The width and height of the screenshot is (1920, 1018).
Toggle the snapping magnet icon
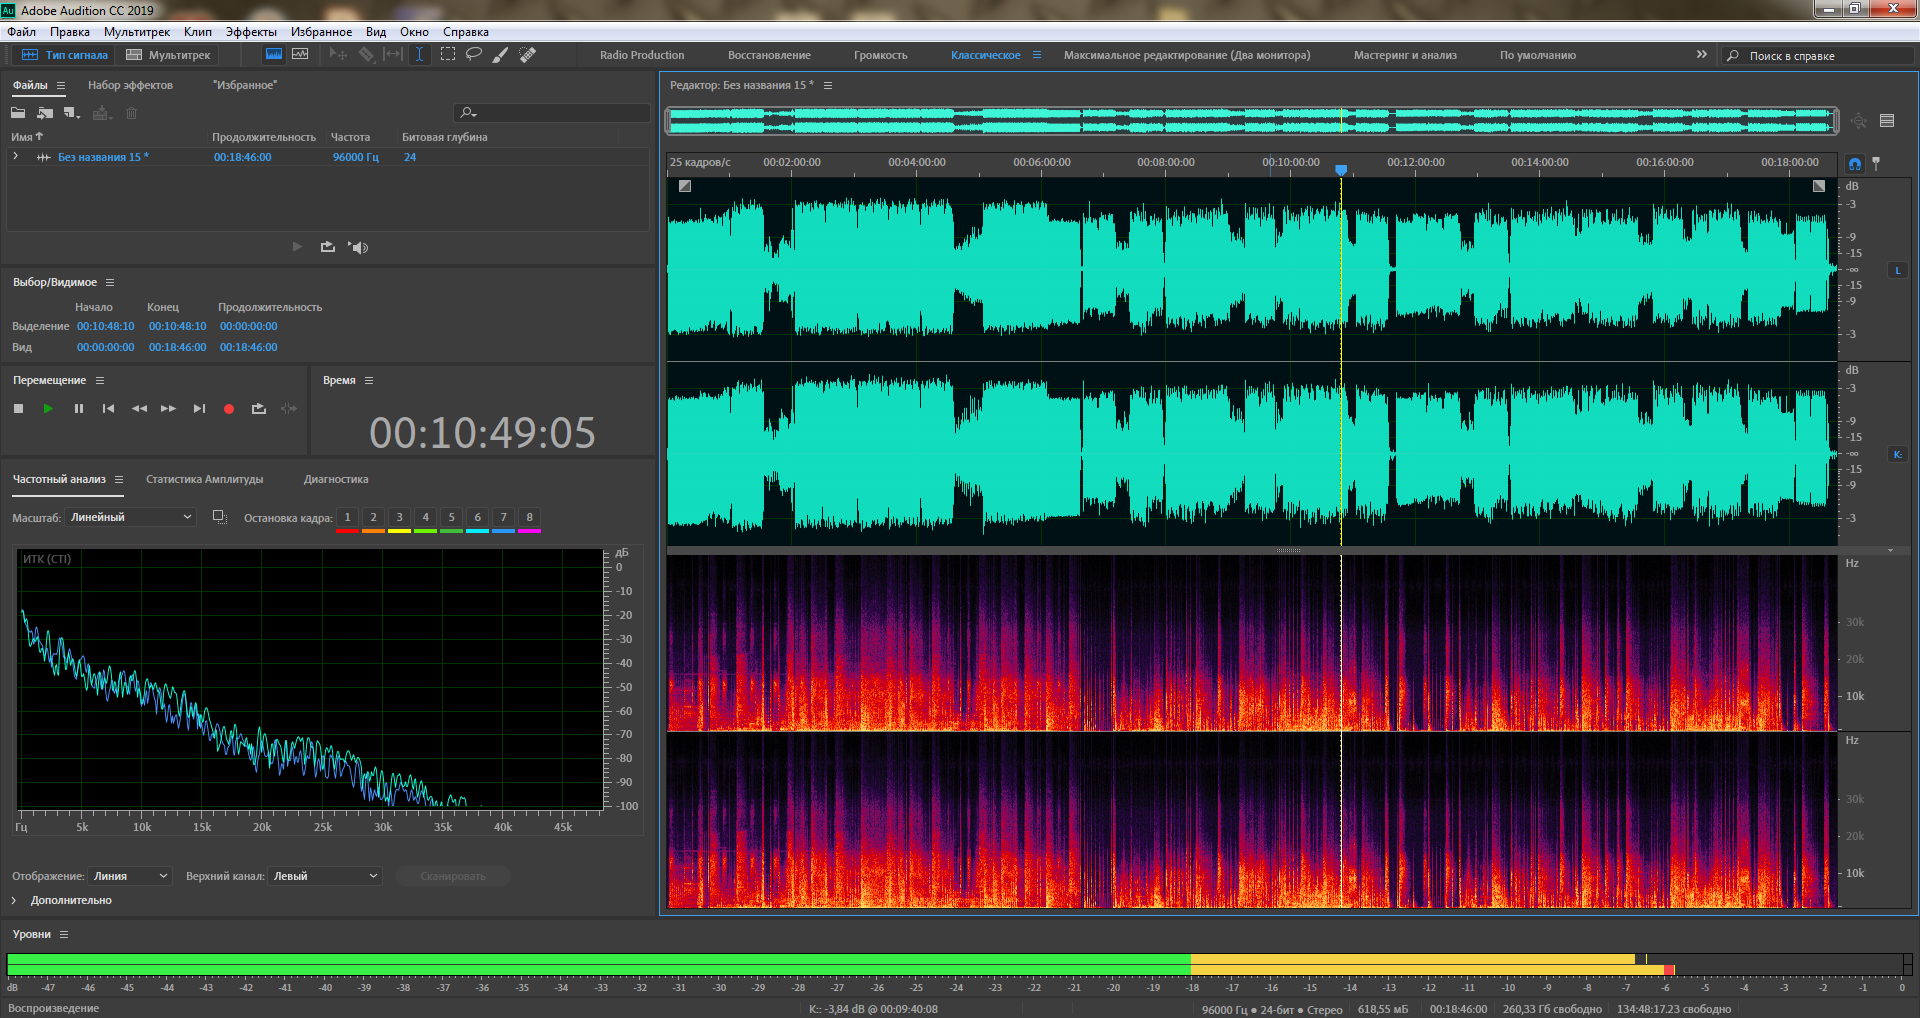(1855, 163)
